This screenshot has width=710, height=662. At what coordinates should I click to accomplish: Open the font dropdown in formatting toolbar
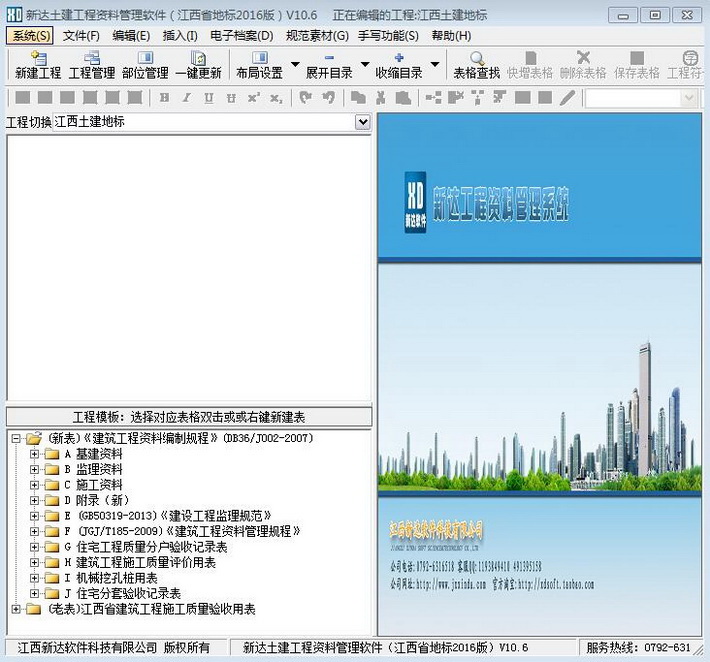click(x=688, y=98)
